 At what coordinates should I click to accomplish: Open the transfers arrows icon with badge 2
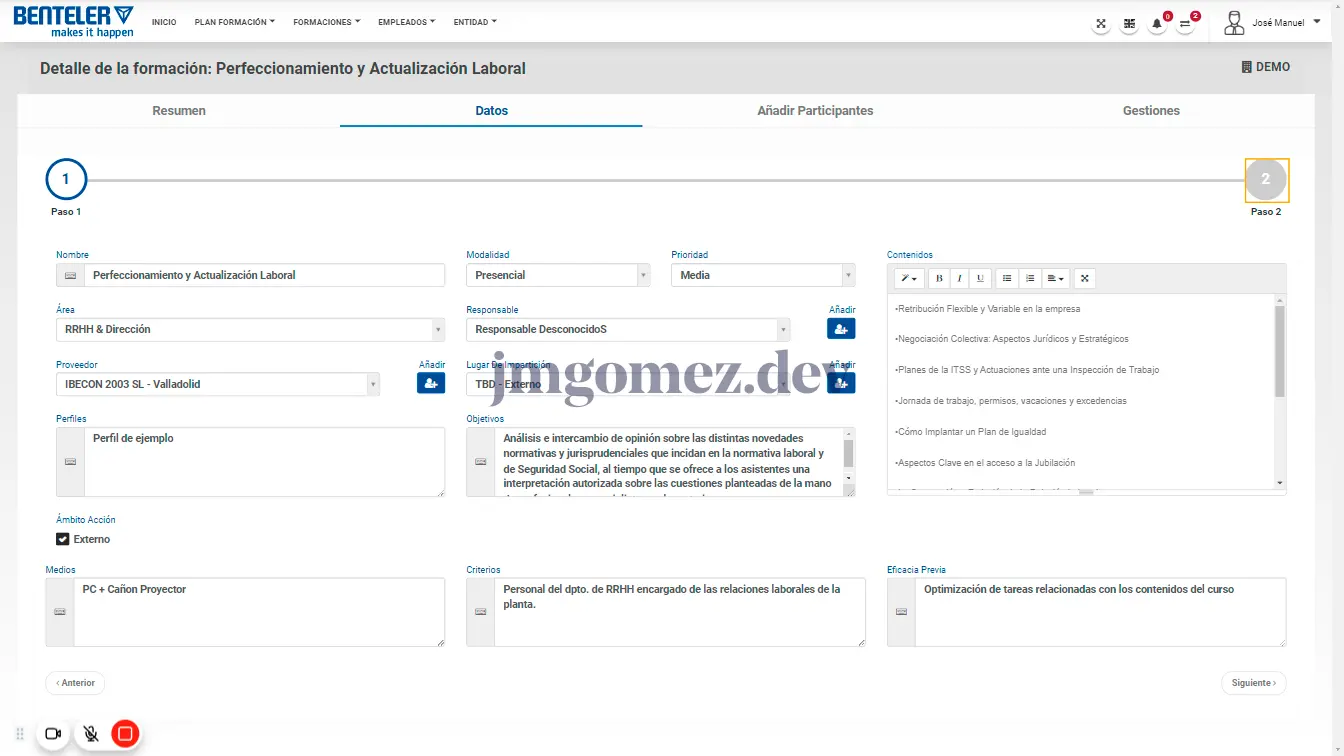click(1185, 23)
